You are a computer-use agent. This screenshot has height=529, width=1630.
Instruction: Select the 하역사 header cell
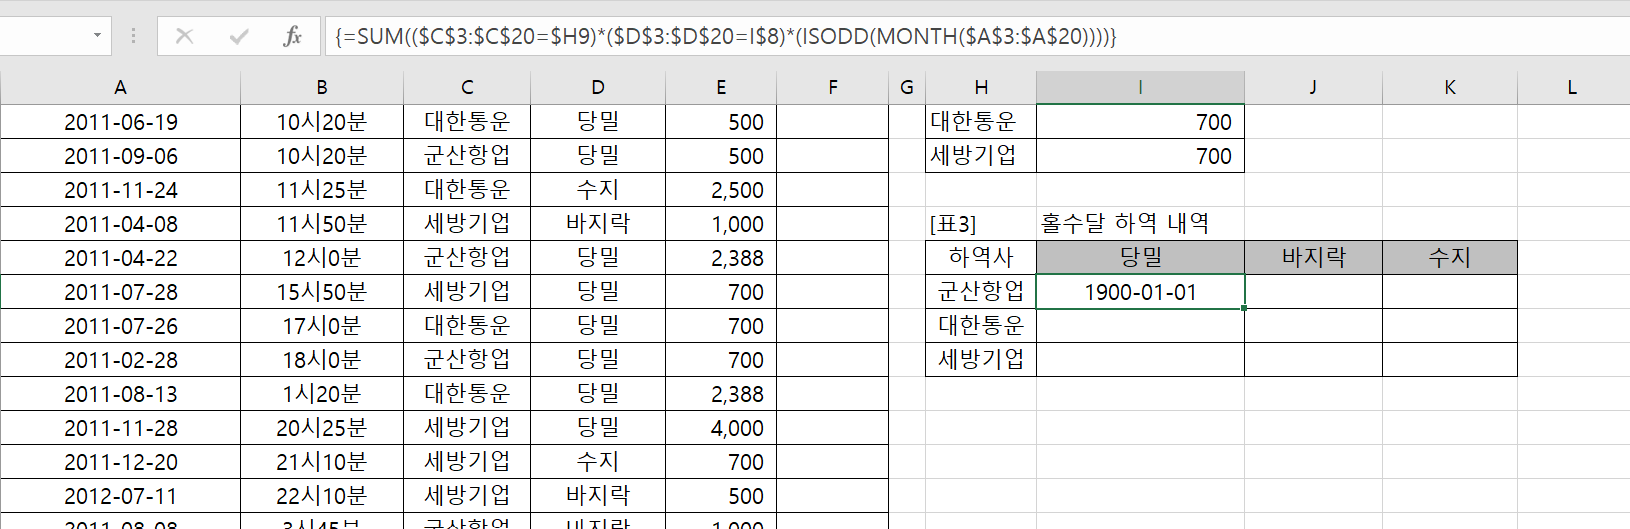tap(981, 258)
